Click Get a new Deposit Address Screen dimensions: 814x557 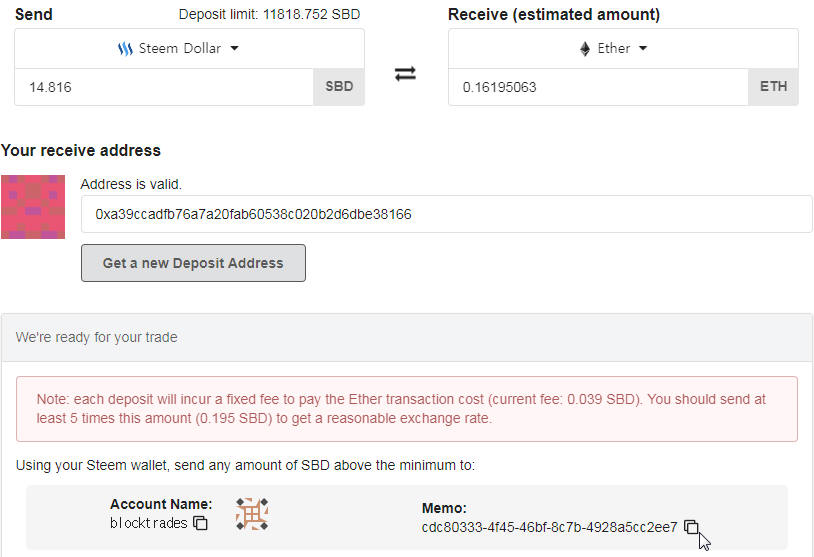(x=193, y=263)
